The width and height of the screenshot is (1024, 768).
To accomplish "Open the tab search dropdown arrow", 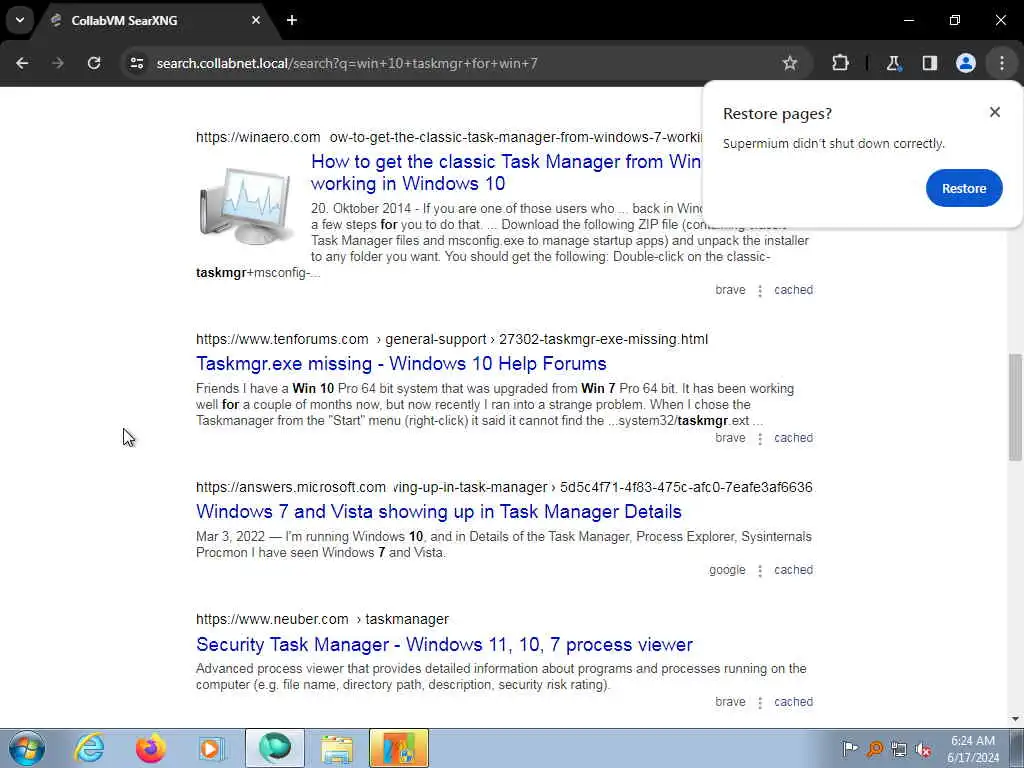I will (20, 20).
